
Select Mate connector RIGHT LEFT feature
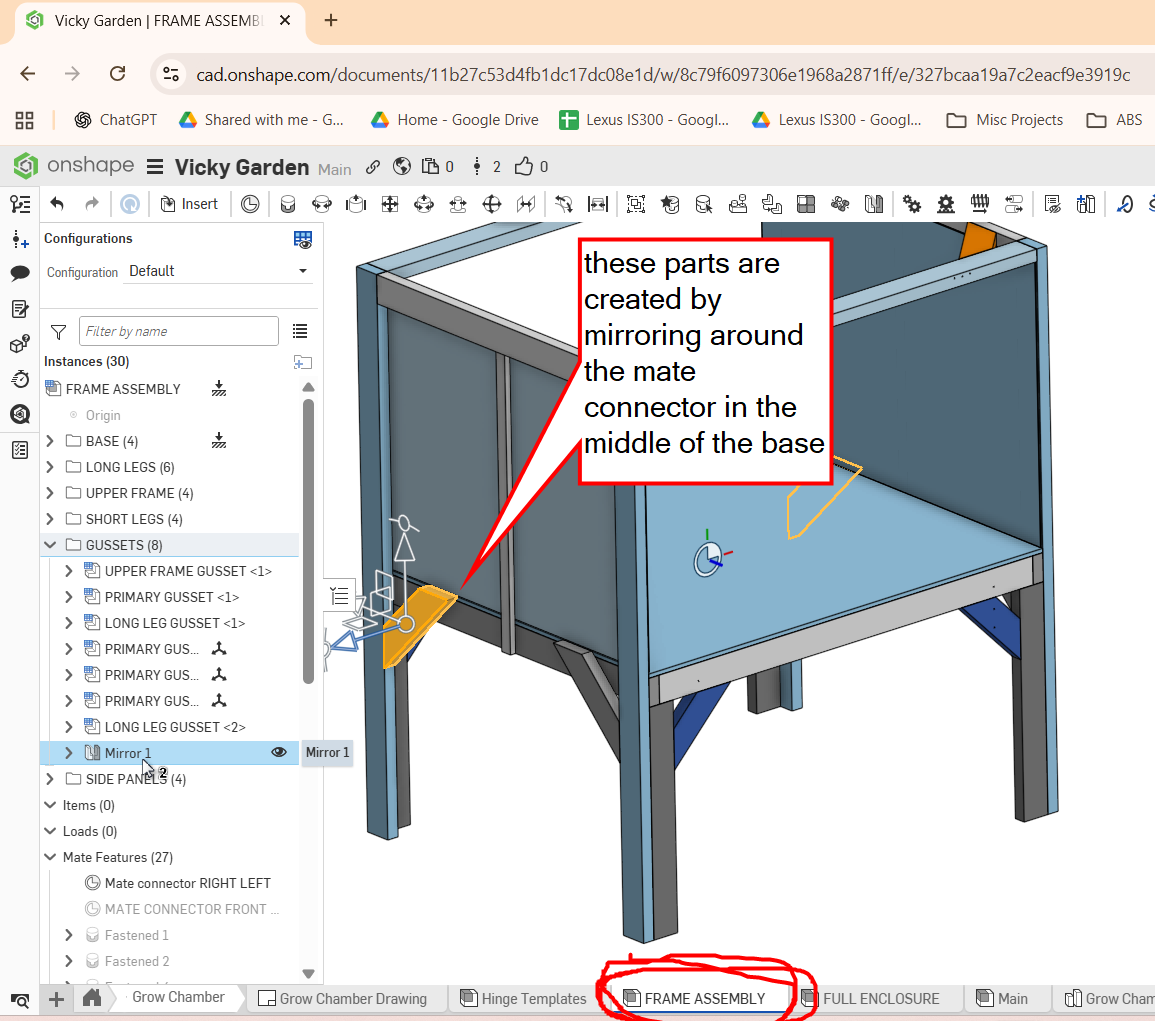187,883
